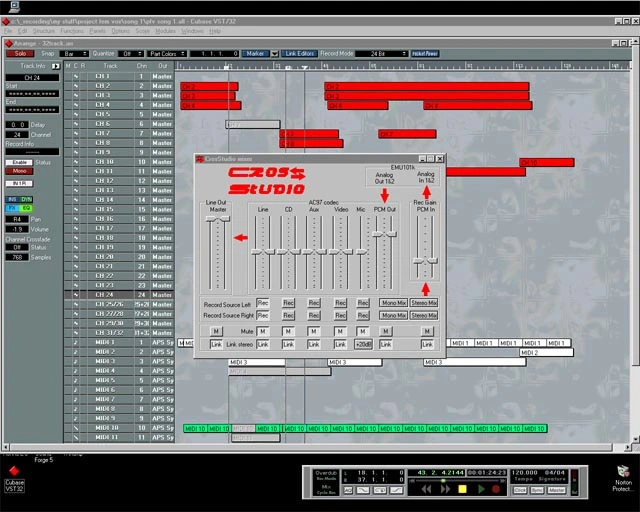Mute the Line Out Master channel in the mixer
This screenshot has width=640, height=512.
click(x=216, y=331)
